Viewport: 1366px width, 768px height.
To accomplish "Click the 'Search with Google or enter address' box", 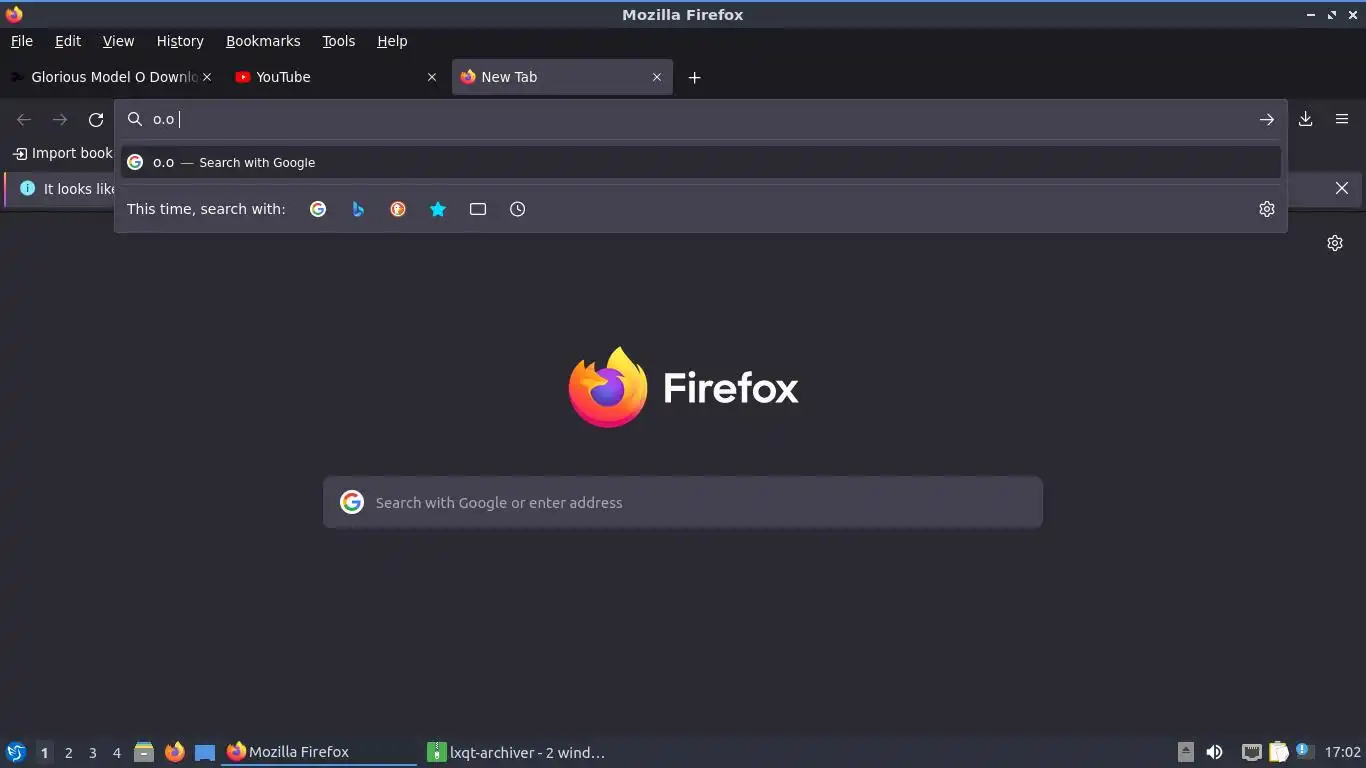I will (683, 502).
